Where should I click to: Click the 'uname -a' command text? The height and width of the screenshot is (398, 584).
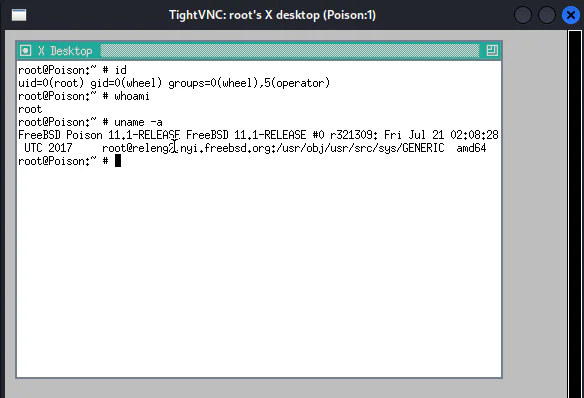point(138,122)
